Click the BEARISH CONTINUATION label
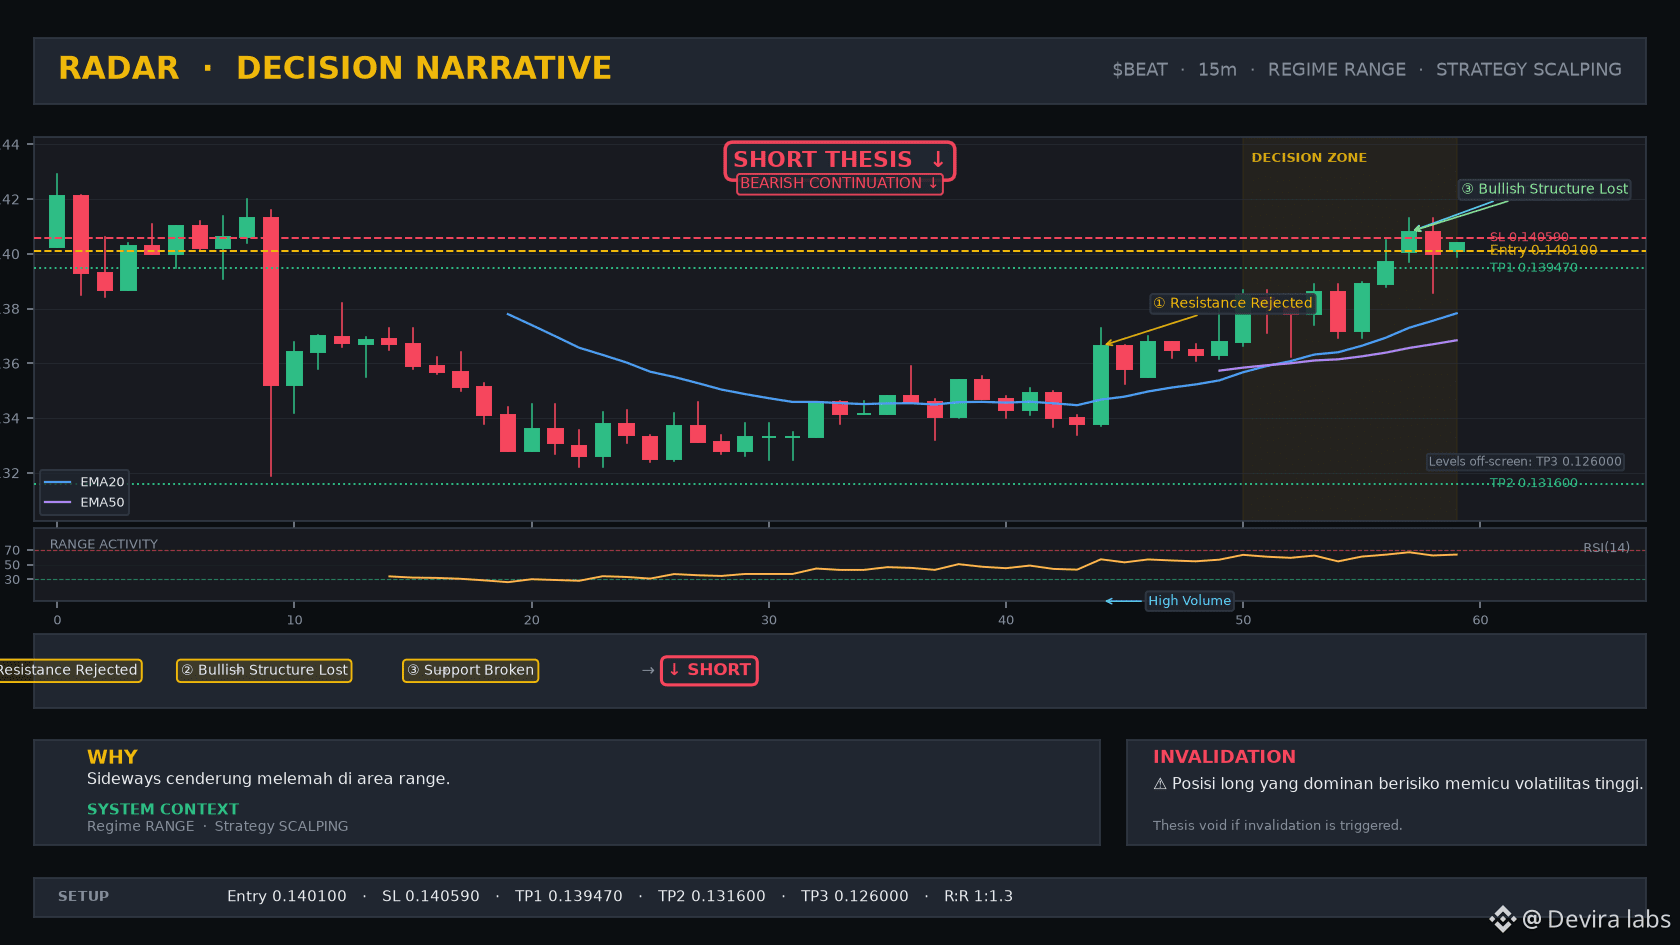The image size is (1680, 945). pyautogui.click(x=840, y=183)
